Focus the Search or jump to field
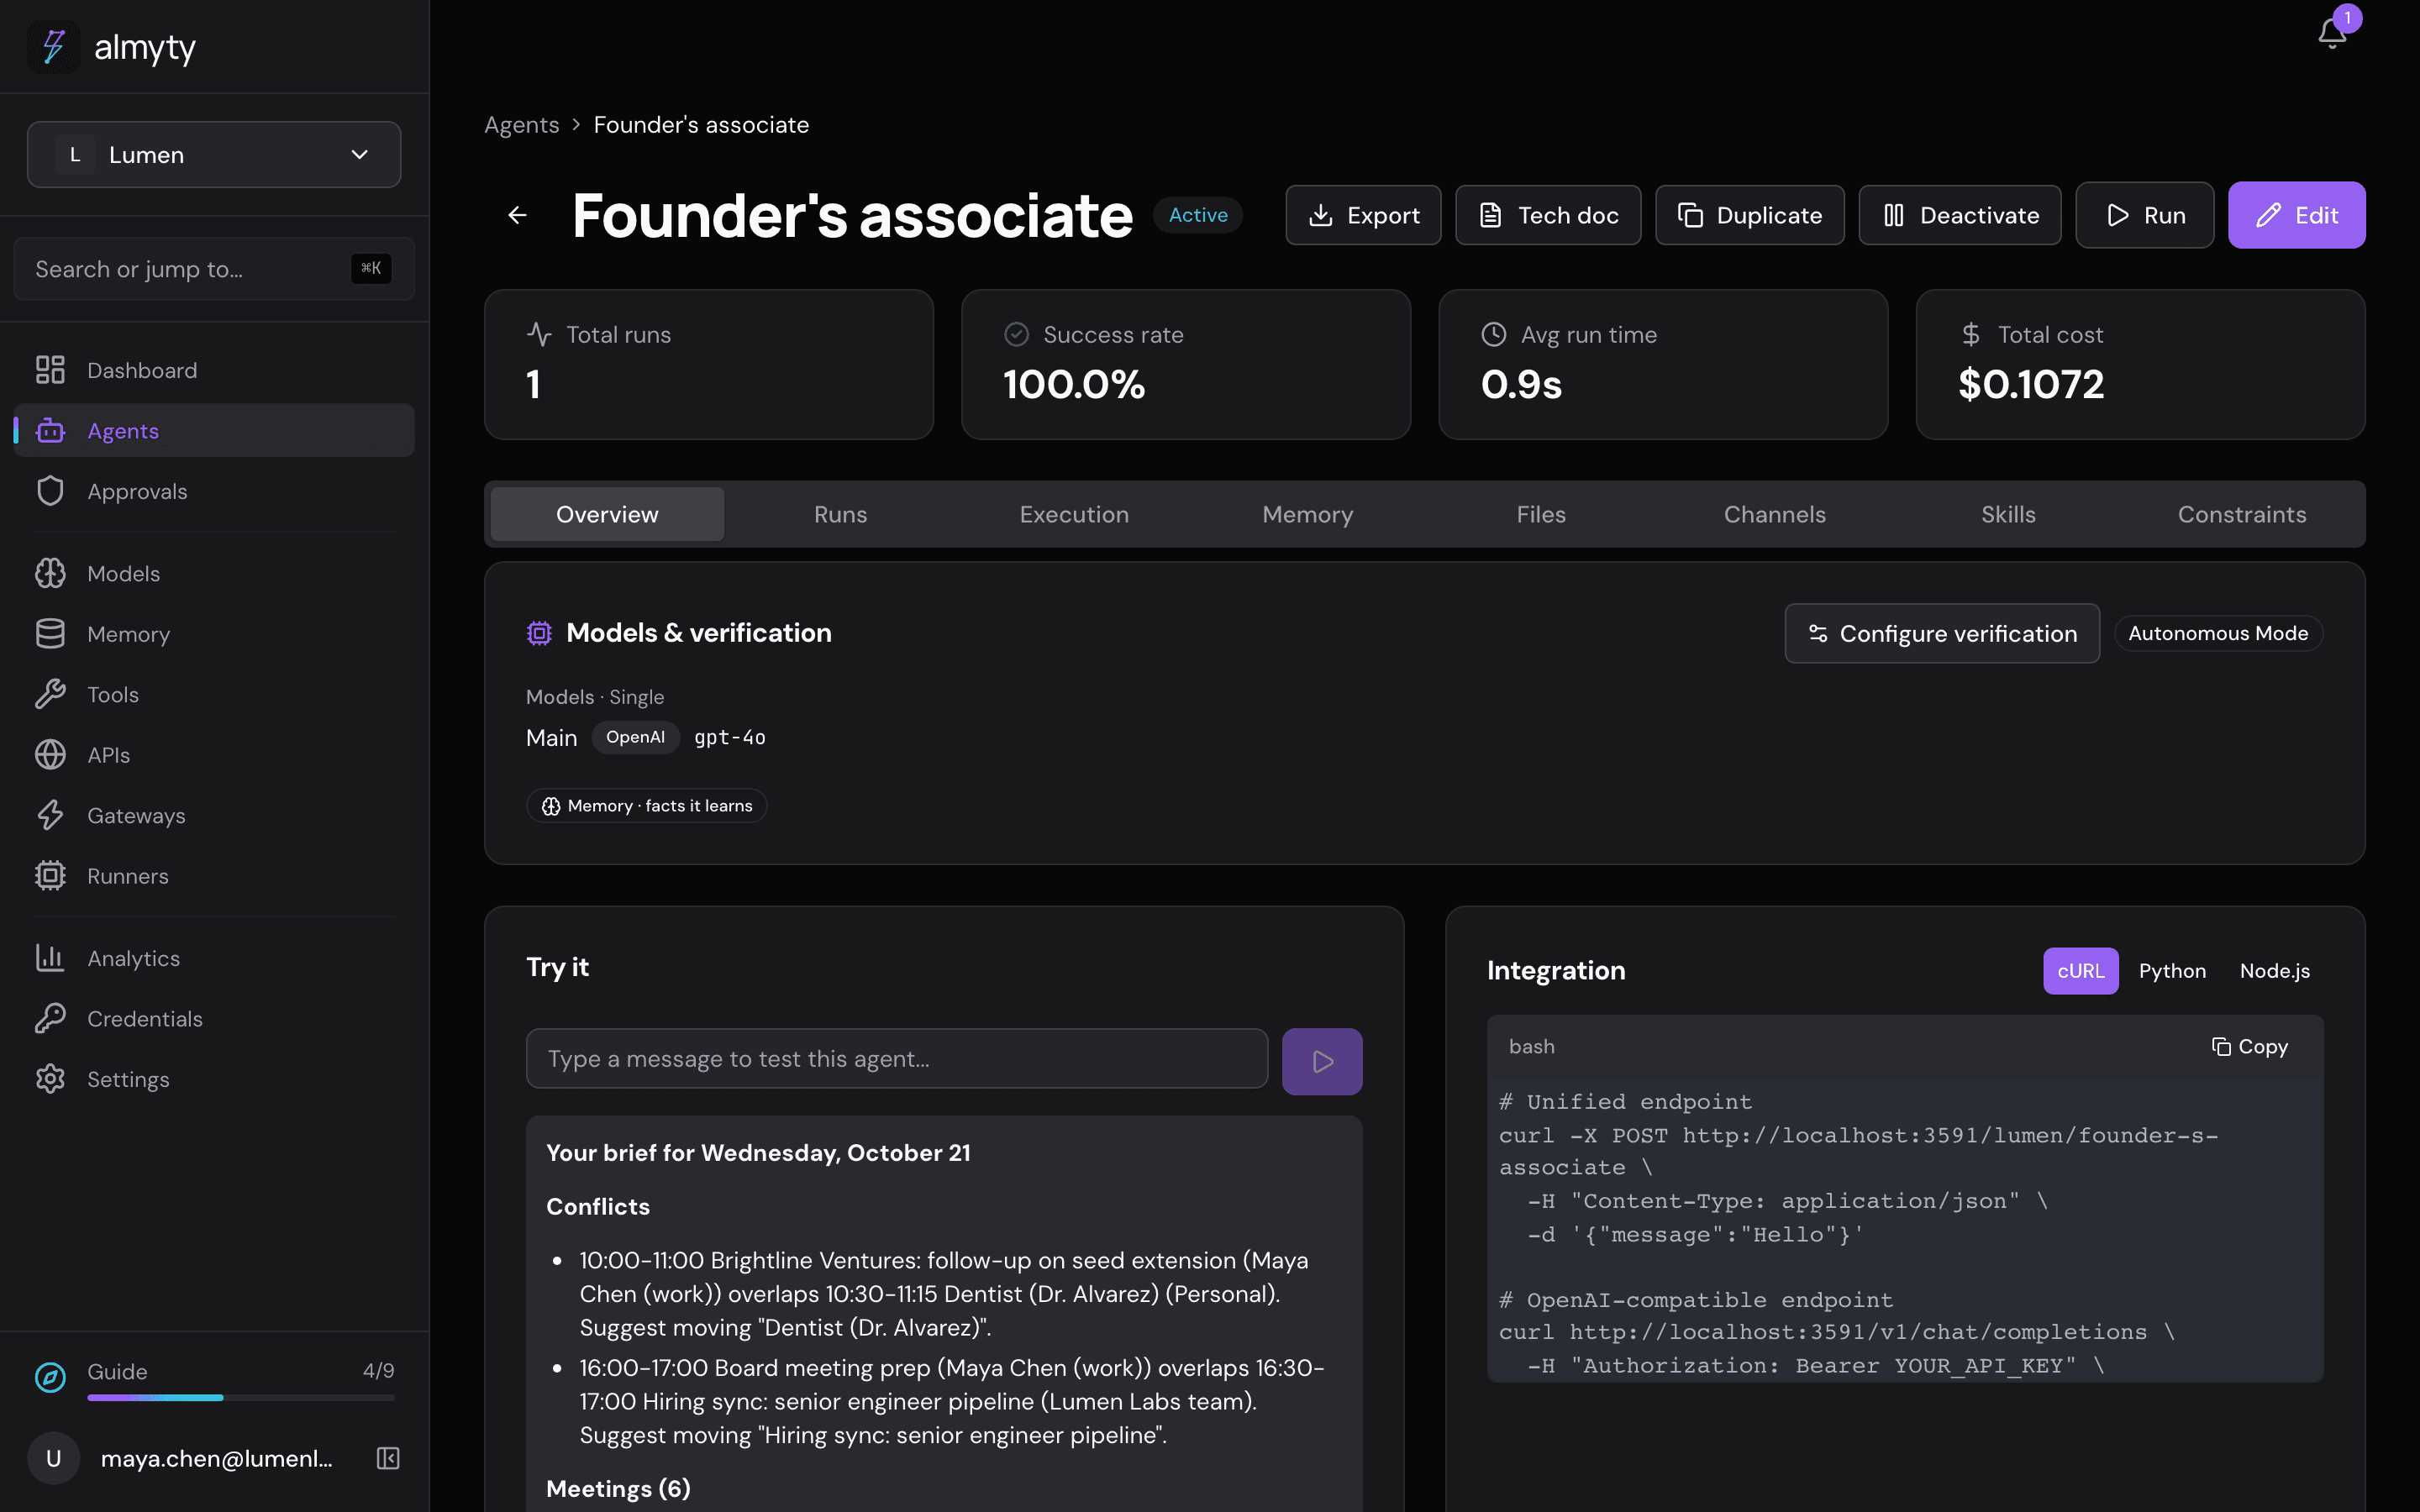The width and height of the screenshot is (2420, 1512). tap(214, 269)
